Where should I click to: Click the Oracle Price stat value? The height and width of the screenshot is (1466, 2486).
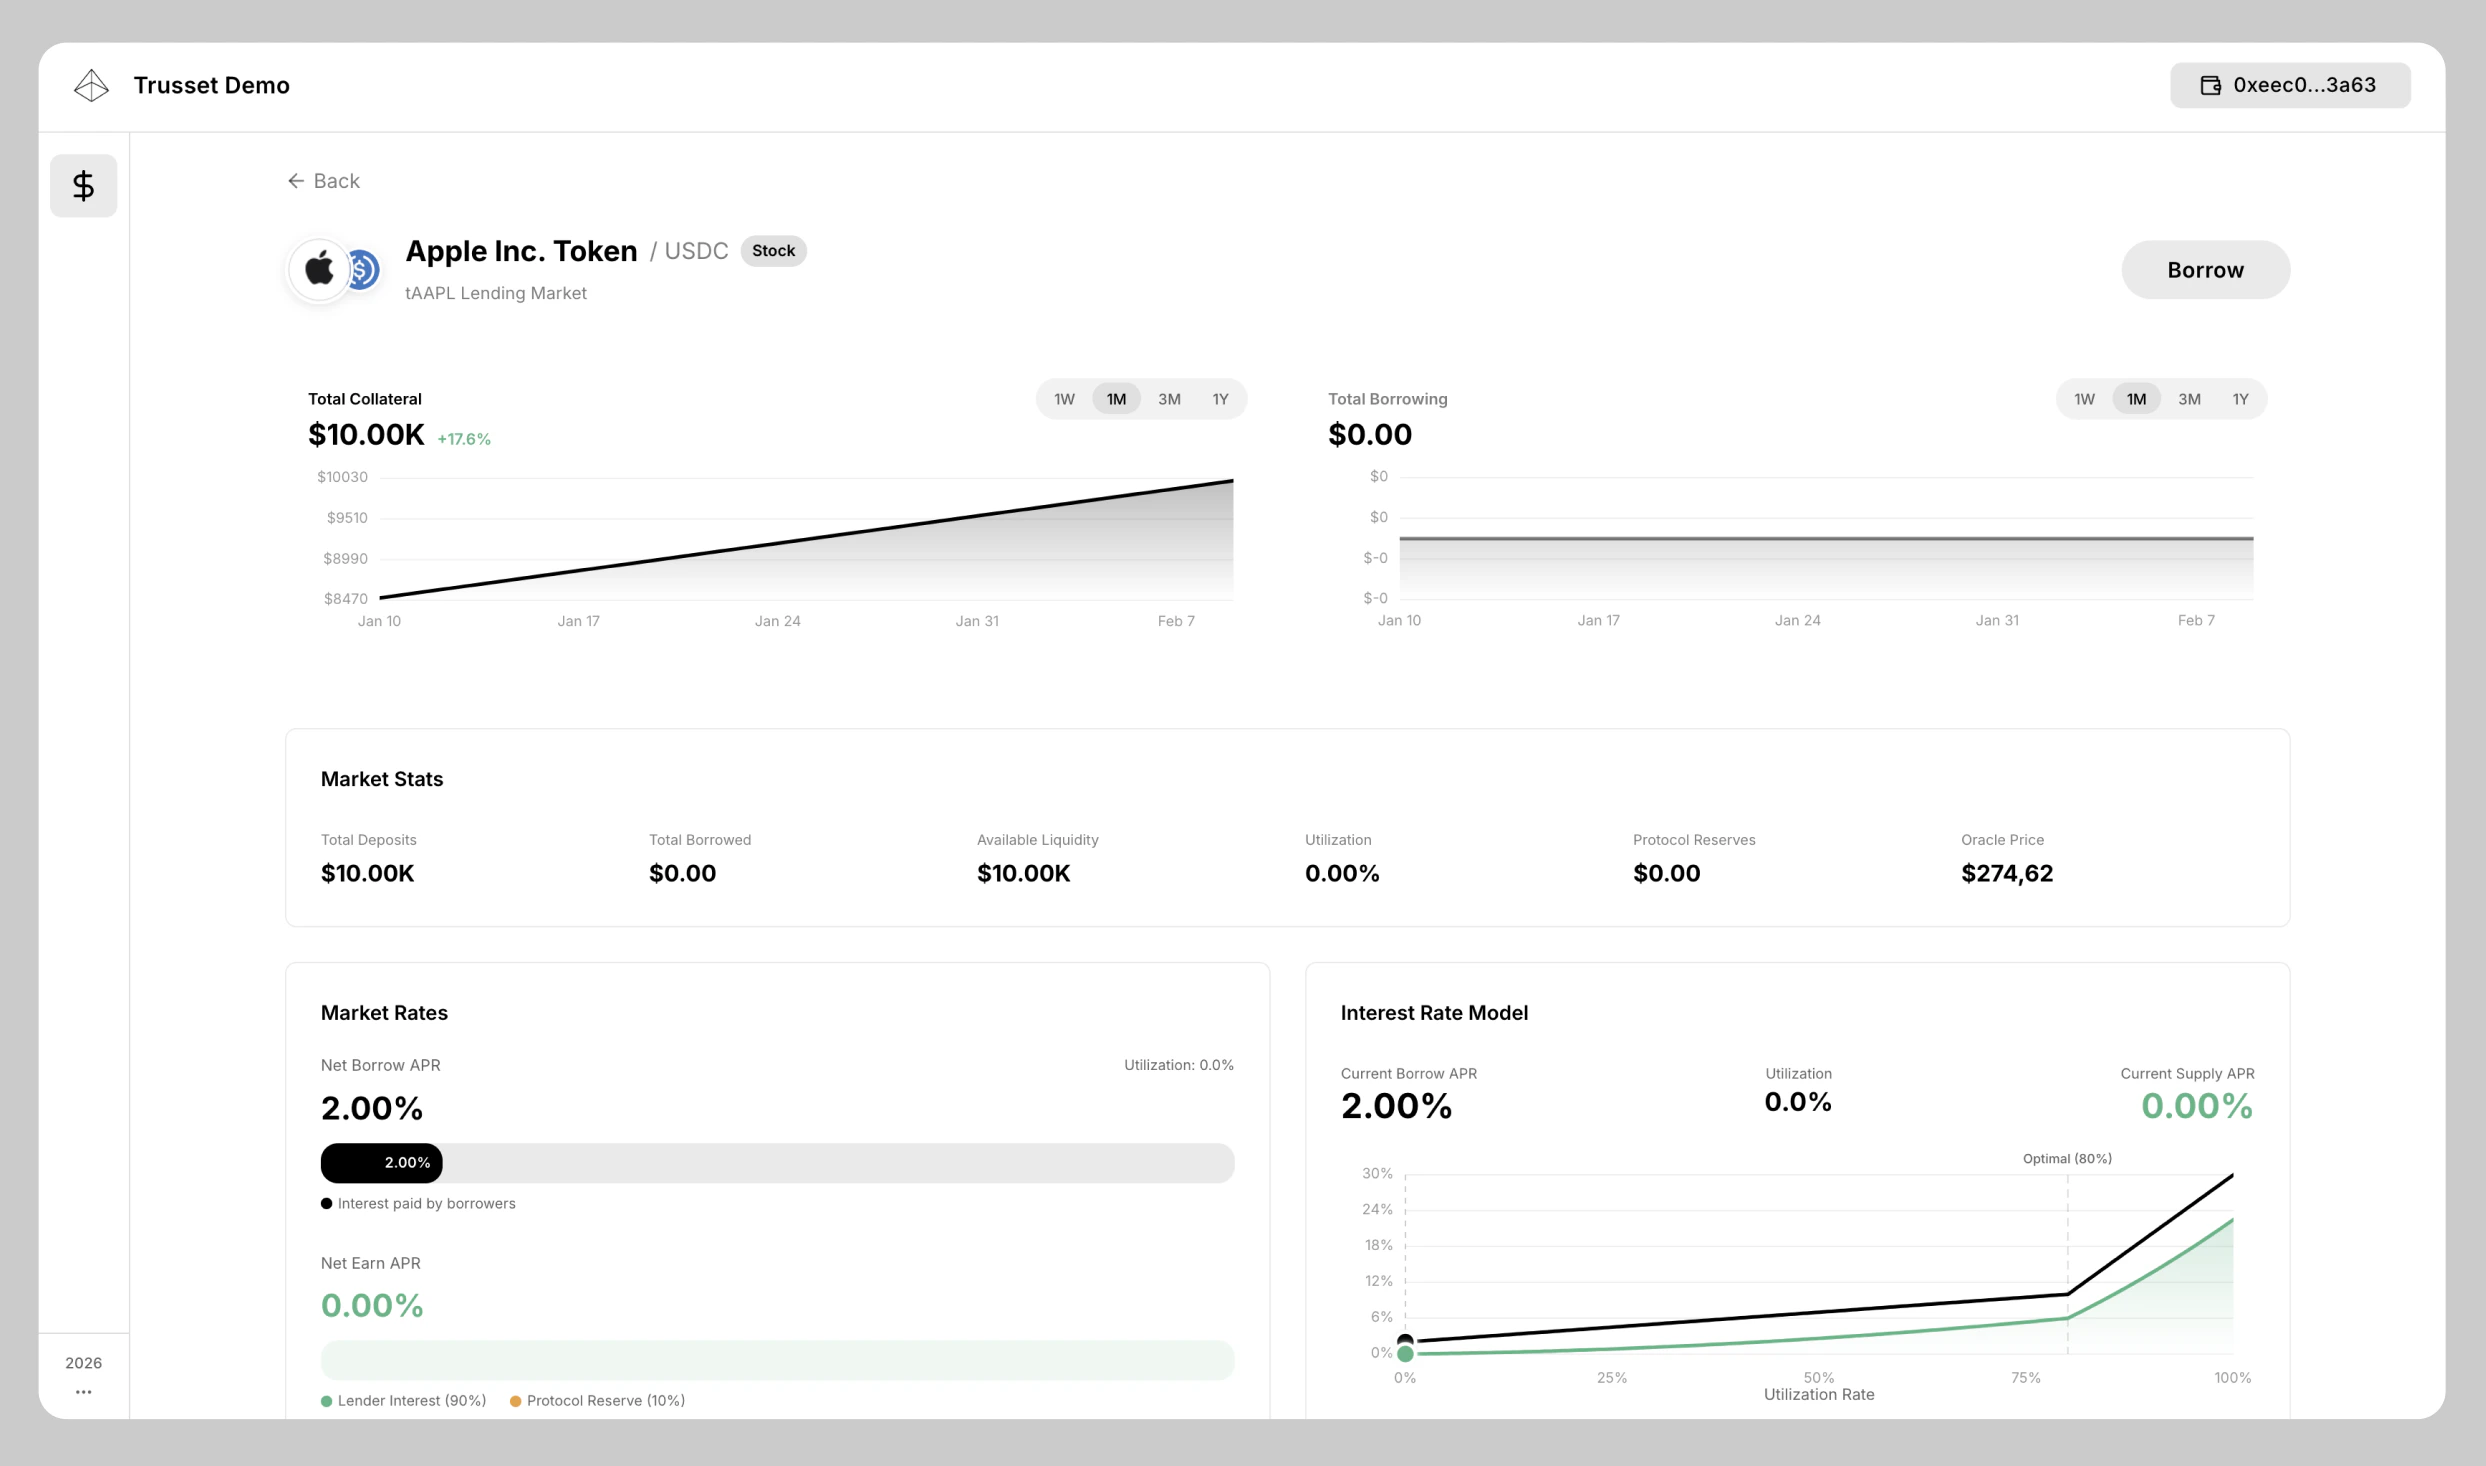pyautogui.click(x=2006, y=873)
